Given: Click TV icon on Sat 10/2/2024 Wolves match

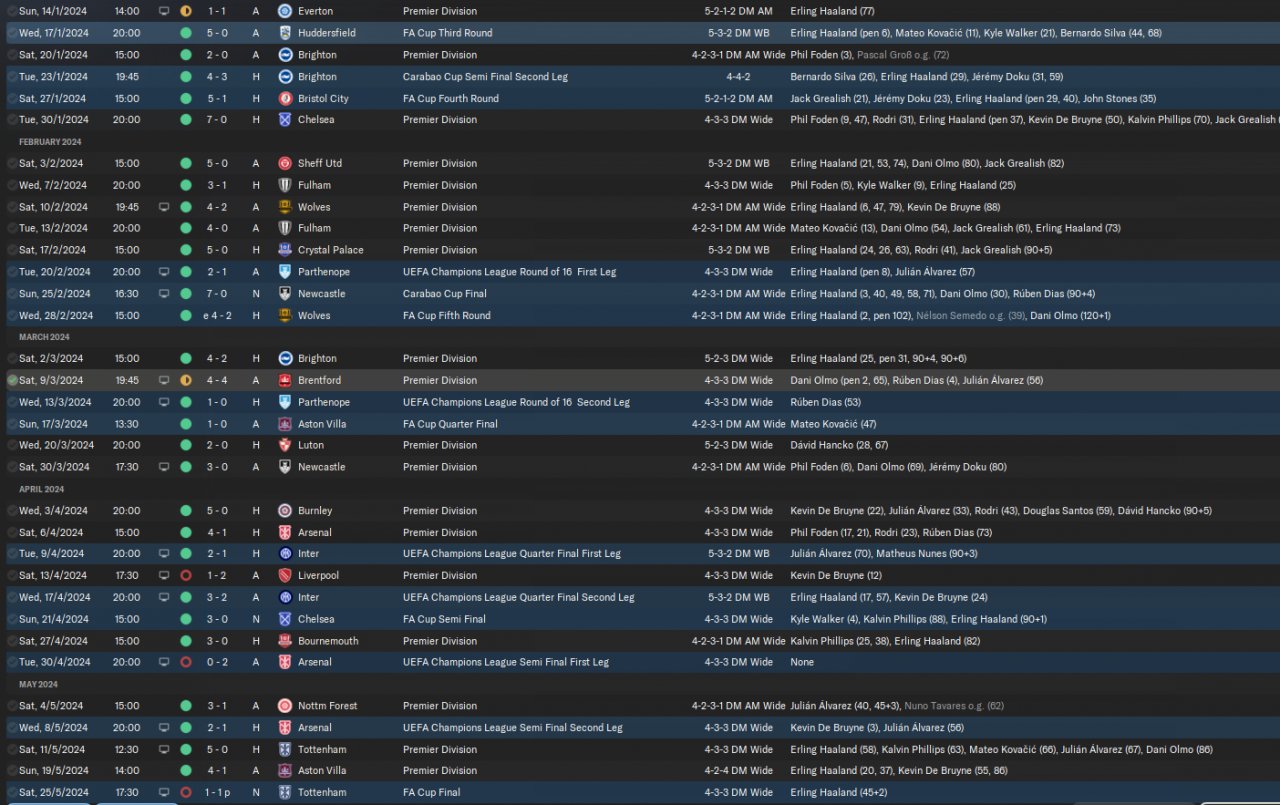Looking at the screenshot, I should [164, 207].
